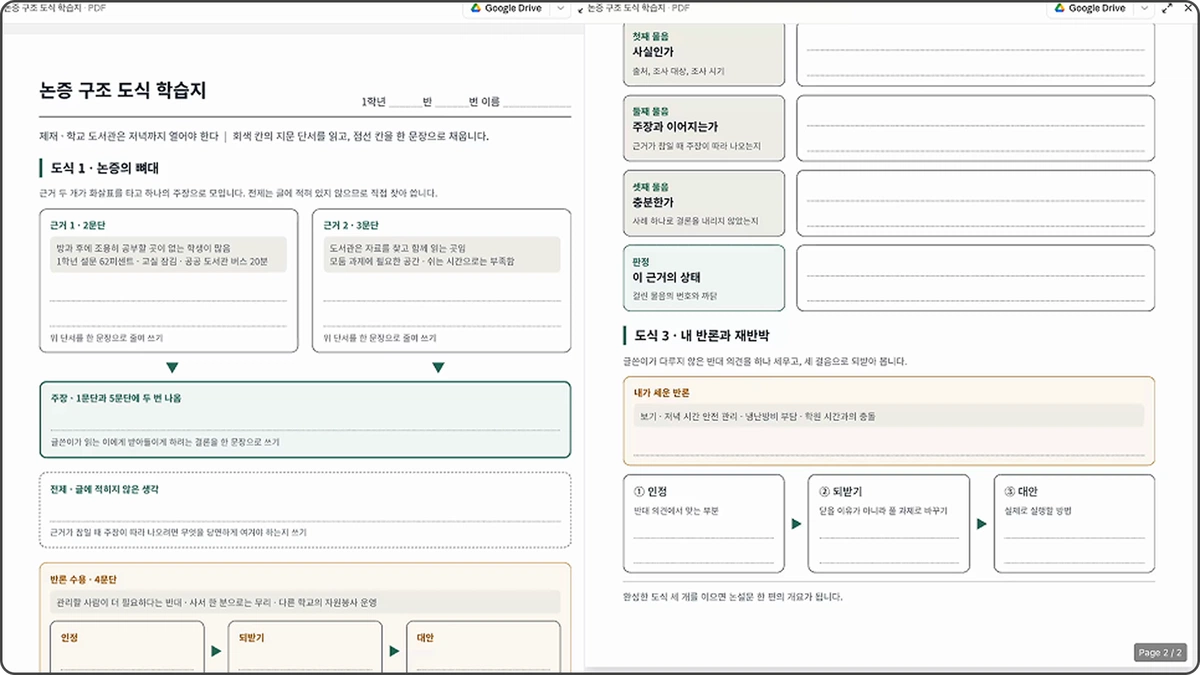
Task: Click the green down arrow under 근거 1 box
Action: pyautogui.click(x=172, y=368)
